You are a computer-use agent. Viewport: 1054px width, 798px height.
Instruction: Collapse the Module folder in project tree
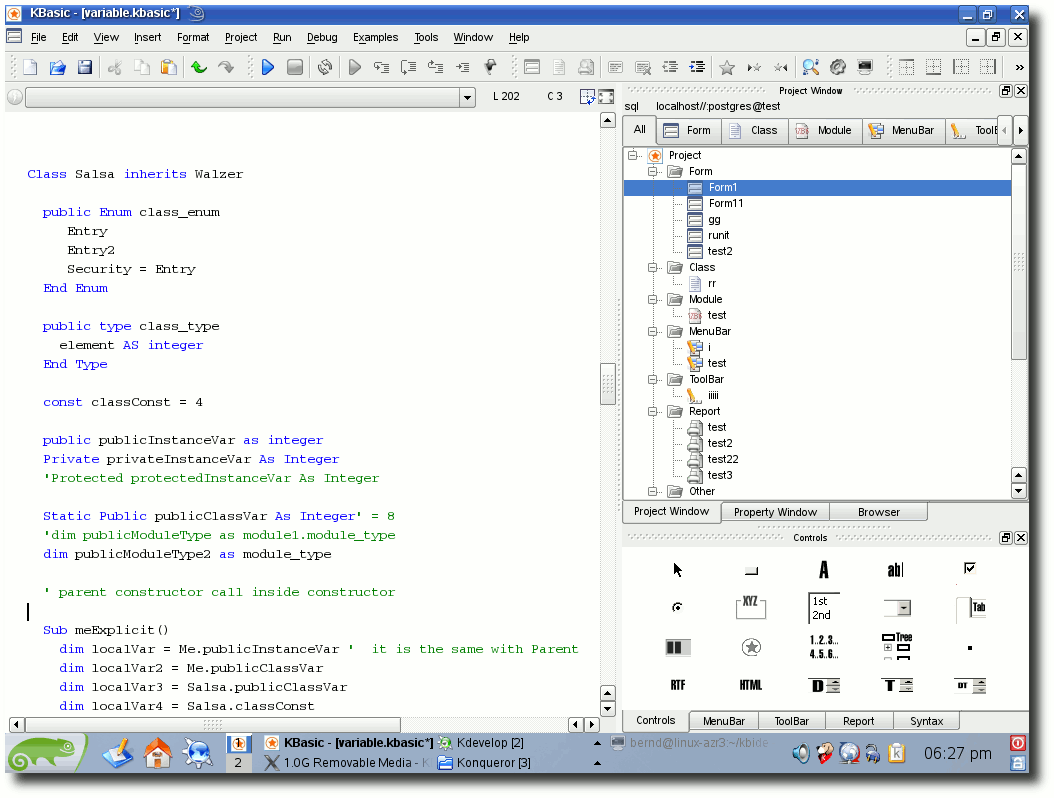click(652, 299)
